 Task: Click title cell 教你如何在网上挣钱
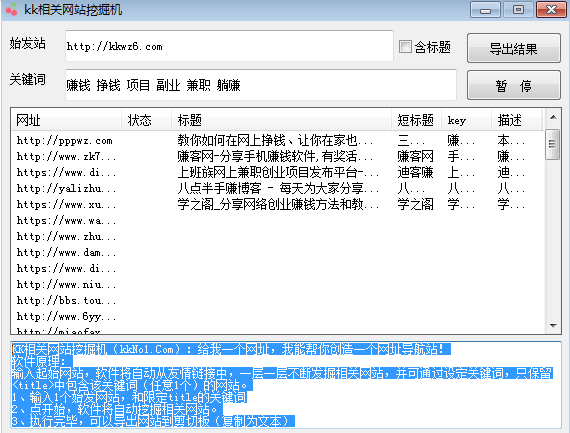(275, 140)
